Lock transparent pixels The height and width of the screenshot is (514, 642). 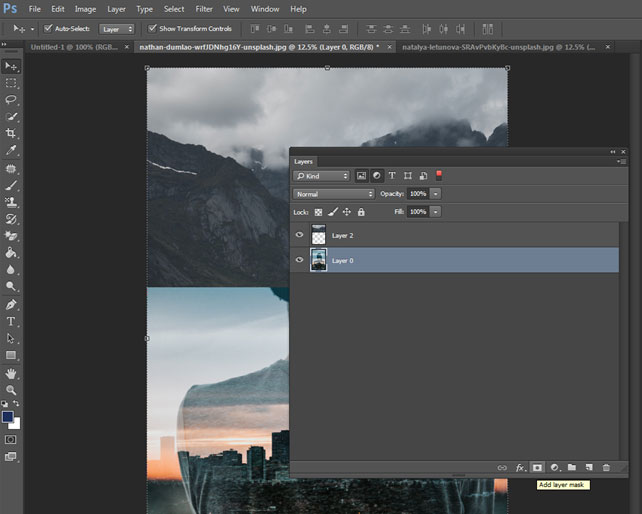tap(318, 212)
